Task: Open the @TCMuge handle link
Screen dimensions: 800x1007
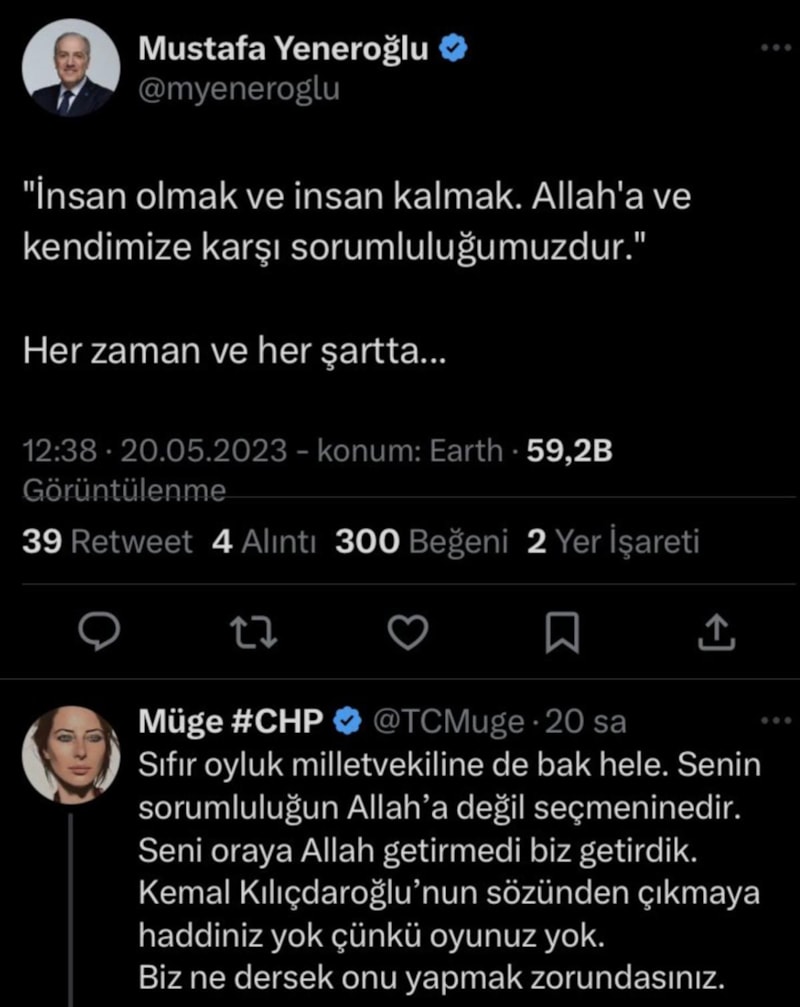Action: (447, 721)
